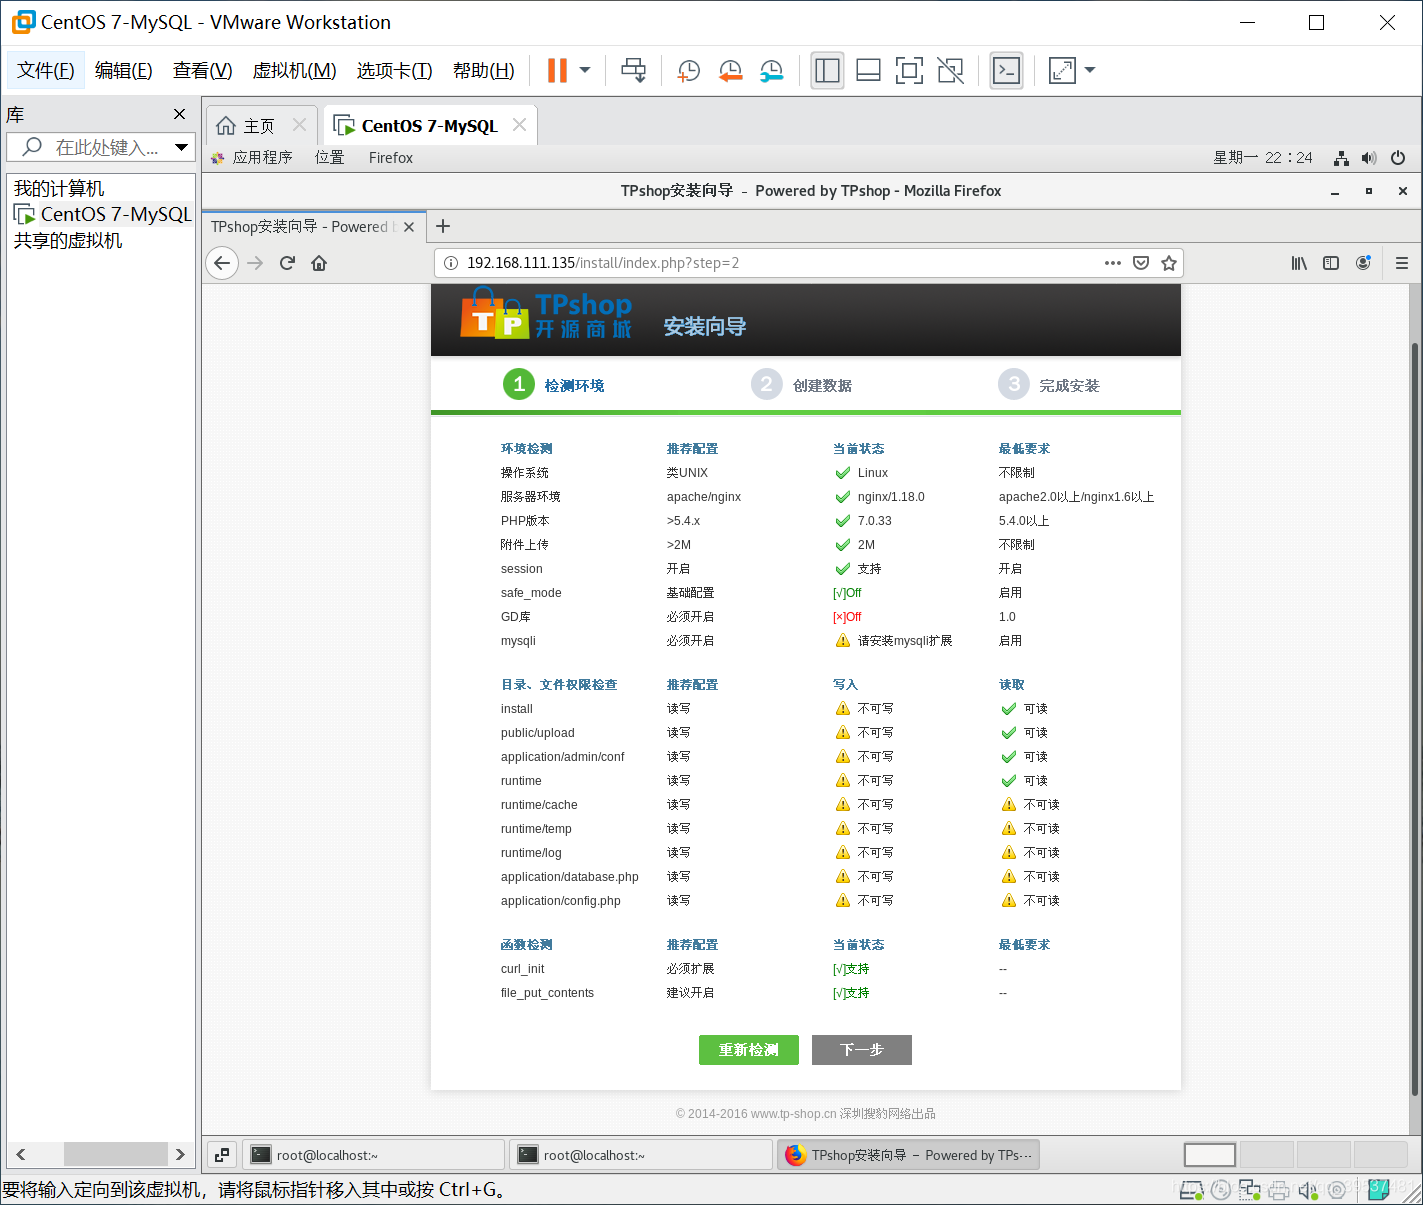Send Ctrl+Alt+Del to the virtual machine
The width and height of the screenshot is (1423, 1205).
click(x=633, y=70)
